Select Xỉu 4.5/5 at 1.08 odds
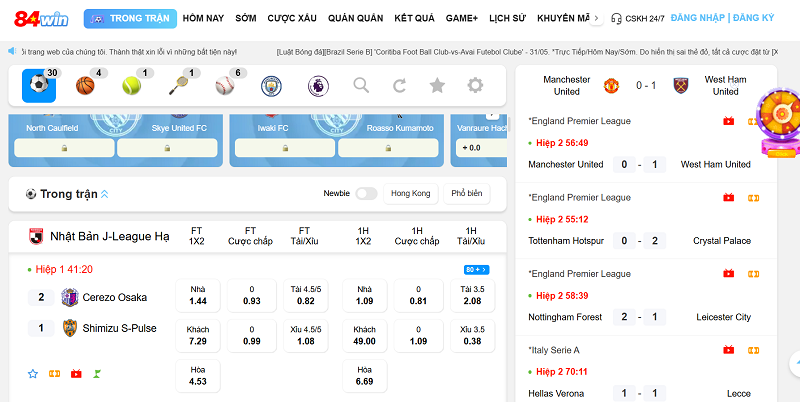The image size is (800, 402). 306,336
